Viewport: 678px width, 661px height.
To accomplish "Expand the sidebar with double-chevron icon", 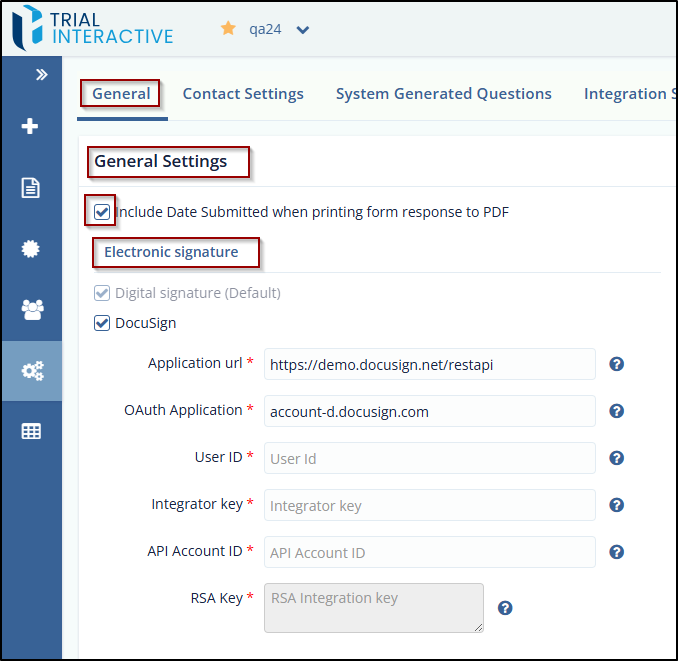I will [42, 75].
